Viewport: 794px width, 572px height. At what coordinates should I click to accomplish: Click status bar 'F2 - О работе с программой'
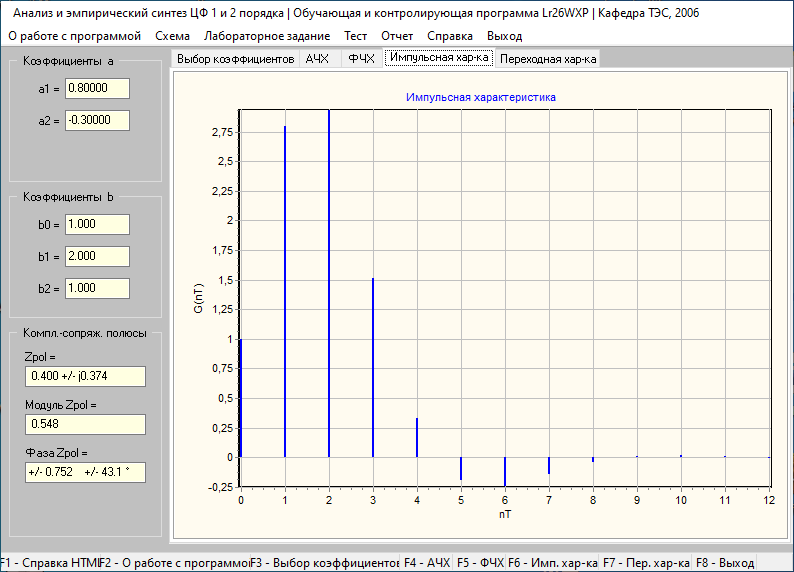(x=175, y=563)
